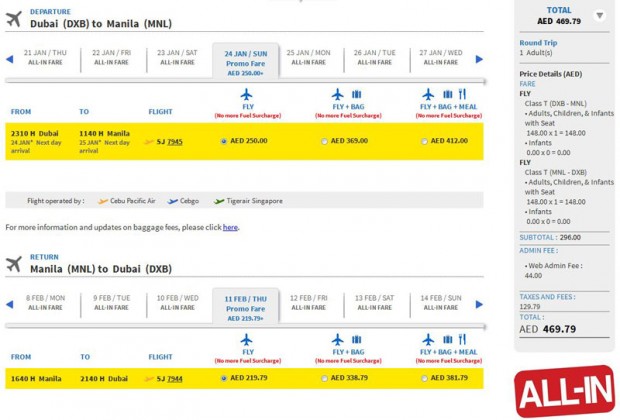This screenshot has height=420, width=620.
Task: Select AED 250.00 Fly fare for departure
Action: point(224,141)
